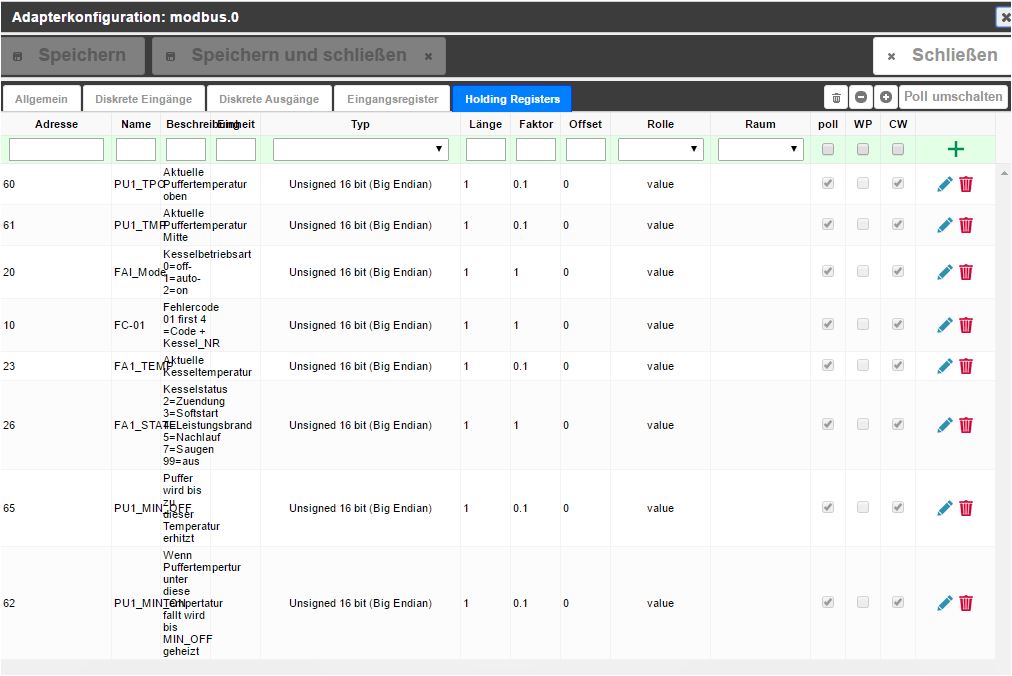1012x676 pixels.
Task: Toggle CW checkbox for address 65
Action: (898, 508)
